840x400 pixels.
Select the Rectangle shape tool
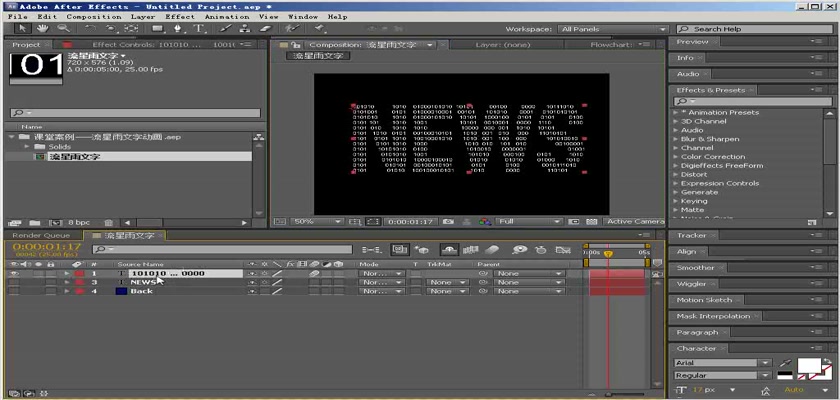tap(158, 29)
